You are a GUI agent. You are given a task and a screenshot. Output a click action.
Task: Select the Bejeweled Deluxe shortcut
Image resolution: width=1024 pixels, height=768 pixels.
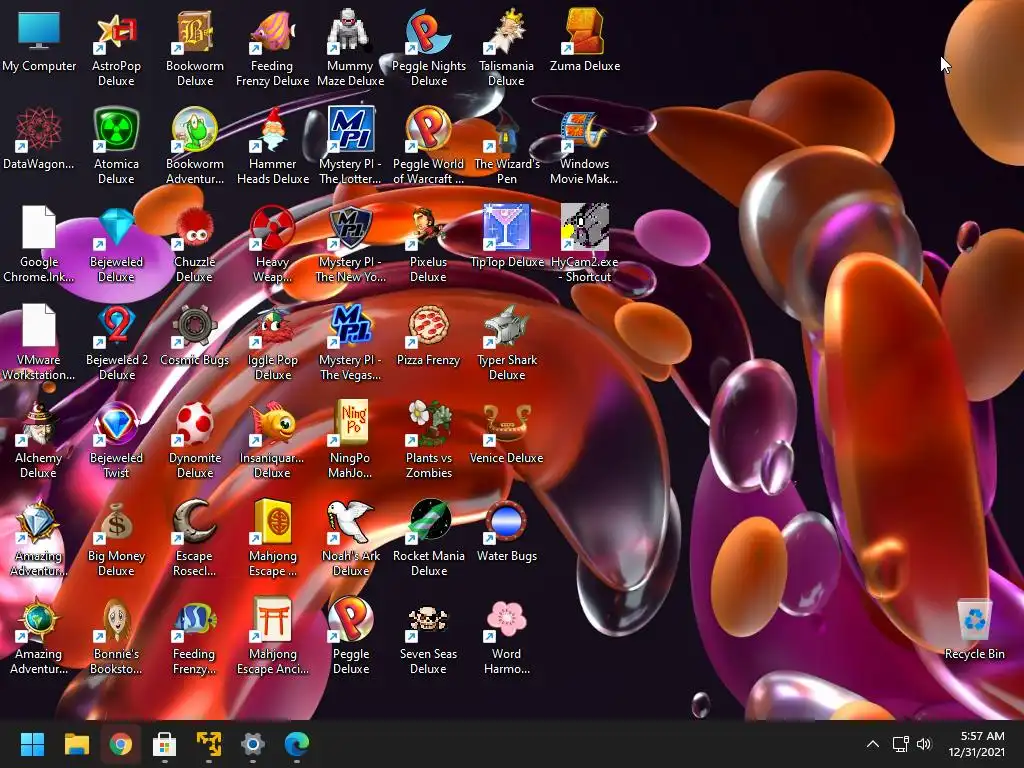[x=116, y=227]
